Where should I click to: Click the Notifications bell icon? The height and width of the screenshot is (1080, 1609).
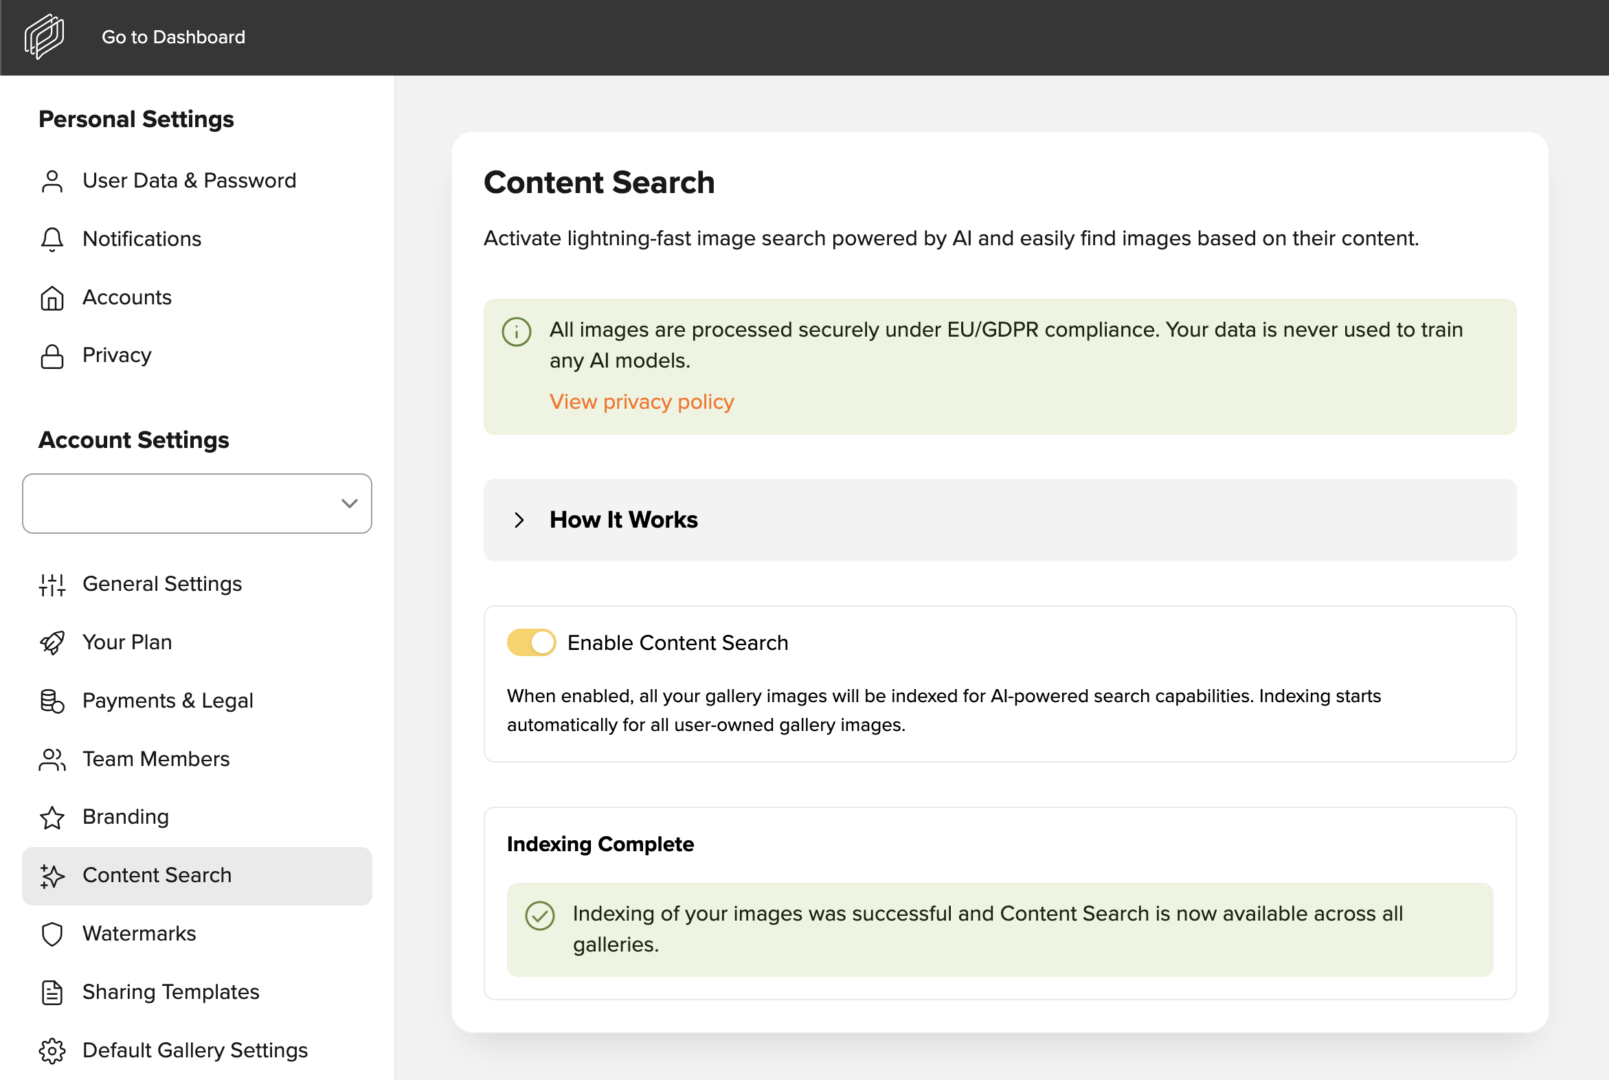click(x=52, y=239)
